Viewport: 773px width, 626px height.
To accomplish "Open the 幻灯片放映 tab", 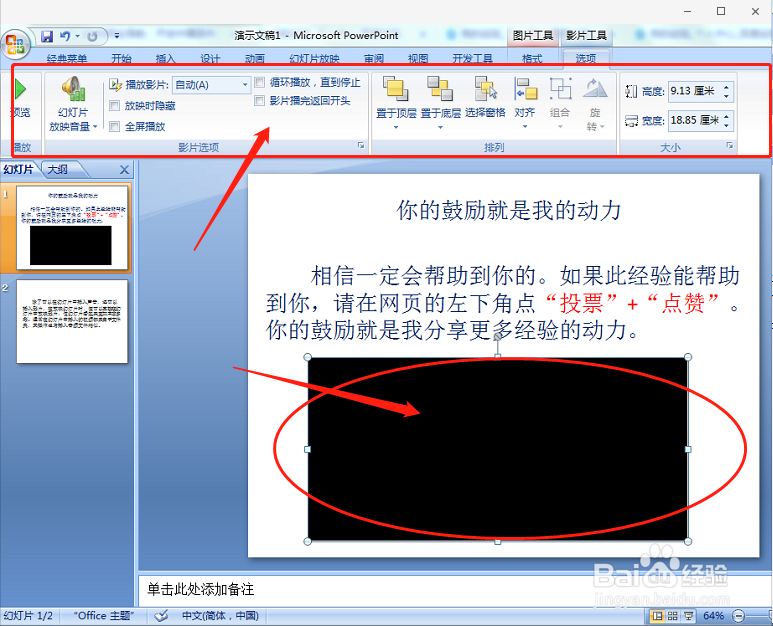I will (x=315, y=59).
